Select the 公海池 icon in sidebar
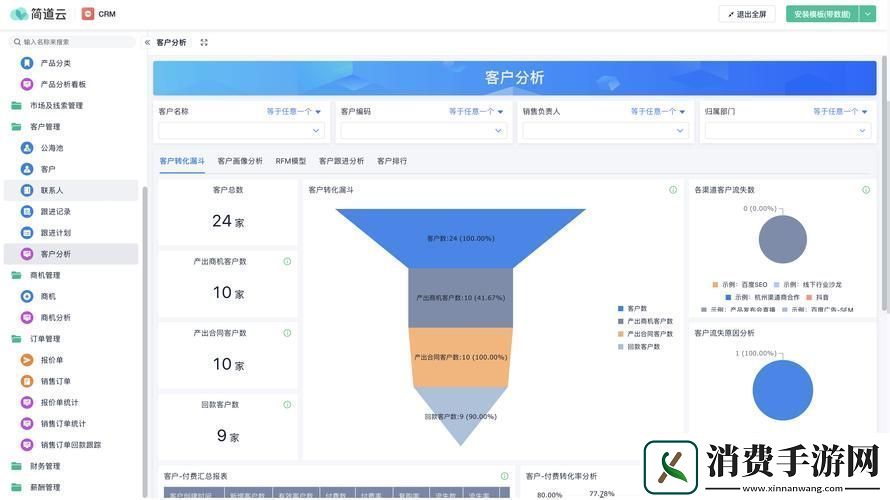Viewport: 890px width, 500px height. pyautogui.click(x=27, y=148)
